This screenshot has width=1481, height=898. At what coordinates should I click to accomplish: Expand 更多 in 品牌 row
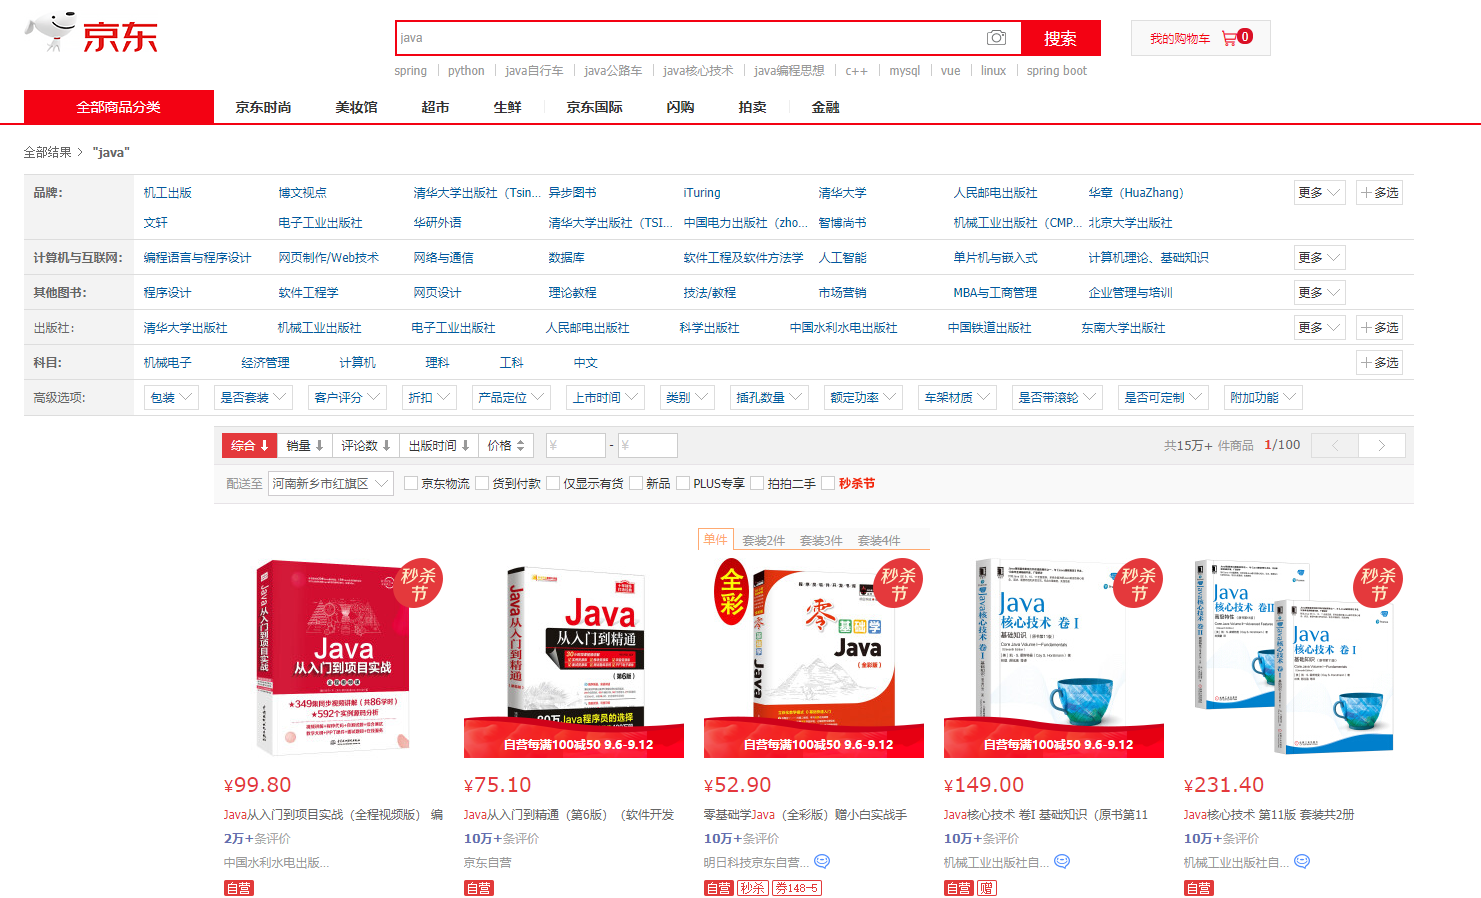[1319, 193]
